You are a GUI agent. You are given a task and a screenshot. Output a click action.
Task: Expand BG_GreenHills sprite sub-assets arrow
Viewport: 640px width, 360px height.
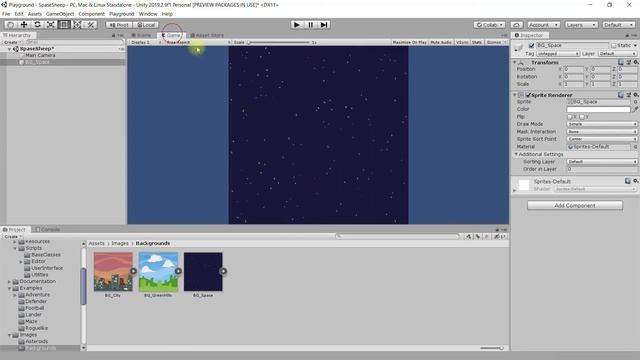point(178,271)
